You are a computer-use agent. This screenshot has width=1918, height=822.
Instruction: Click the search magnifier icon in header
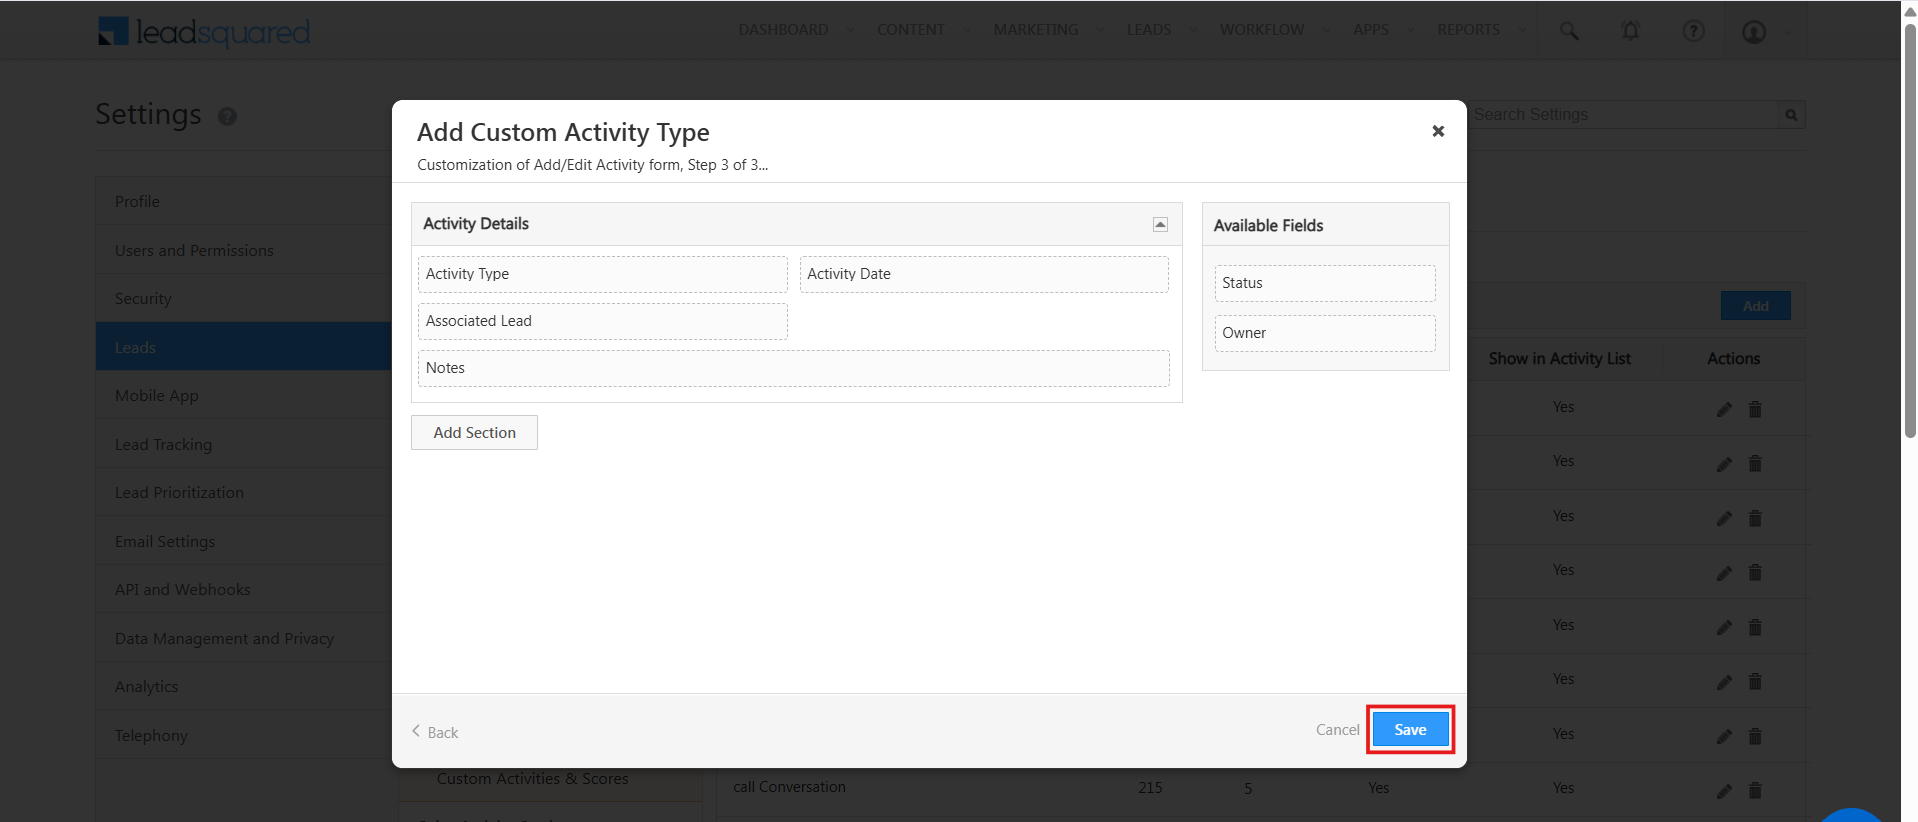(1569, 31)
